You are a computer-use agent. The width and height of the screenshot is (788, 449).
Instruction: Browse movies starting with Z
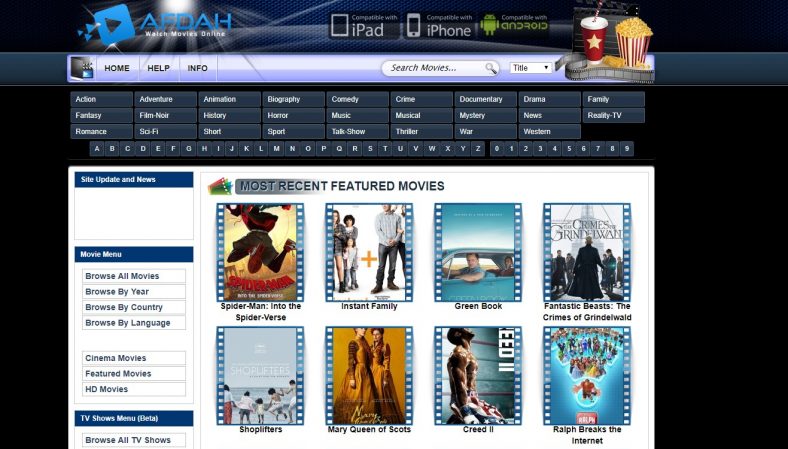click(x=478, y=149)
